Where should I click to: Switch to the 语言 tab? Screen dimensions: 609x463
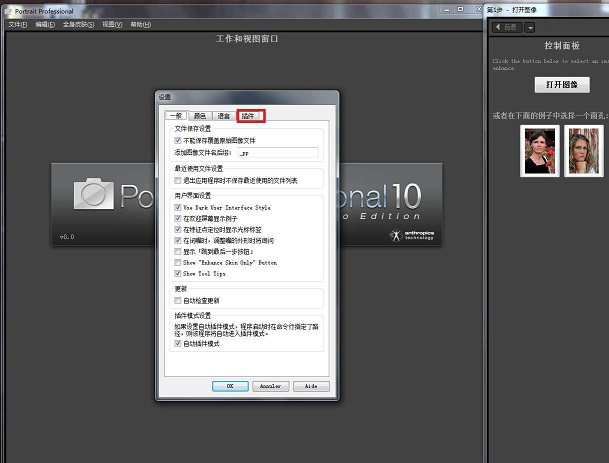click(224, 116)
